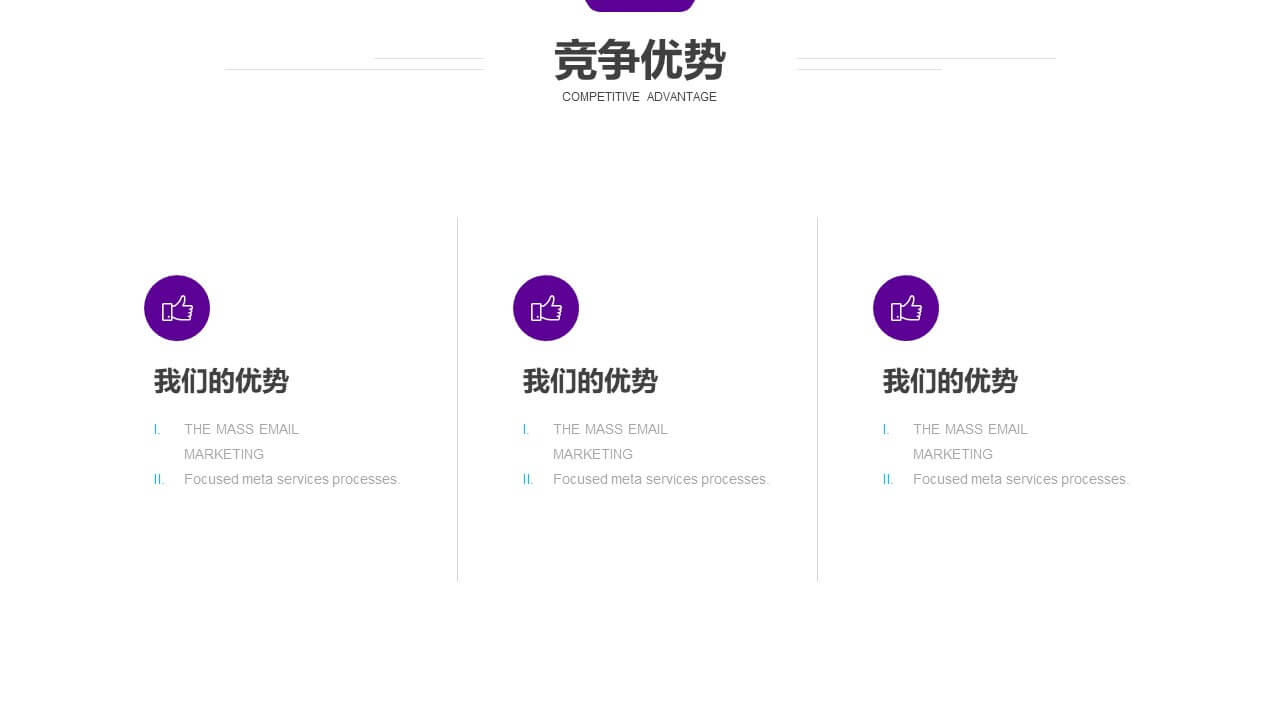The image size is (1280, 720).
Task: Click the left column's Focused meta services text
Action: point(292,479)
